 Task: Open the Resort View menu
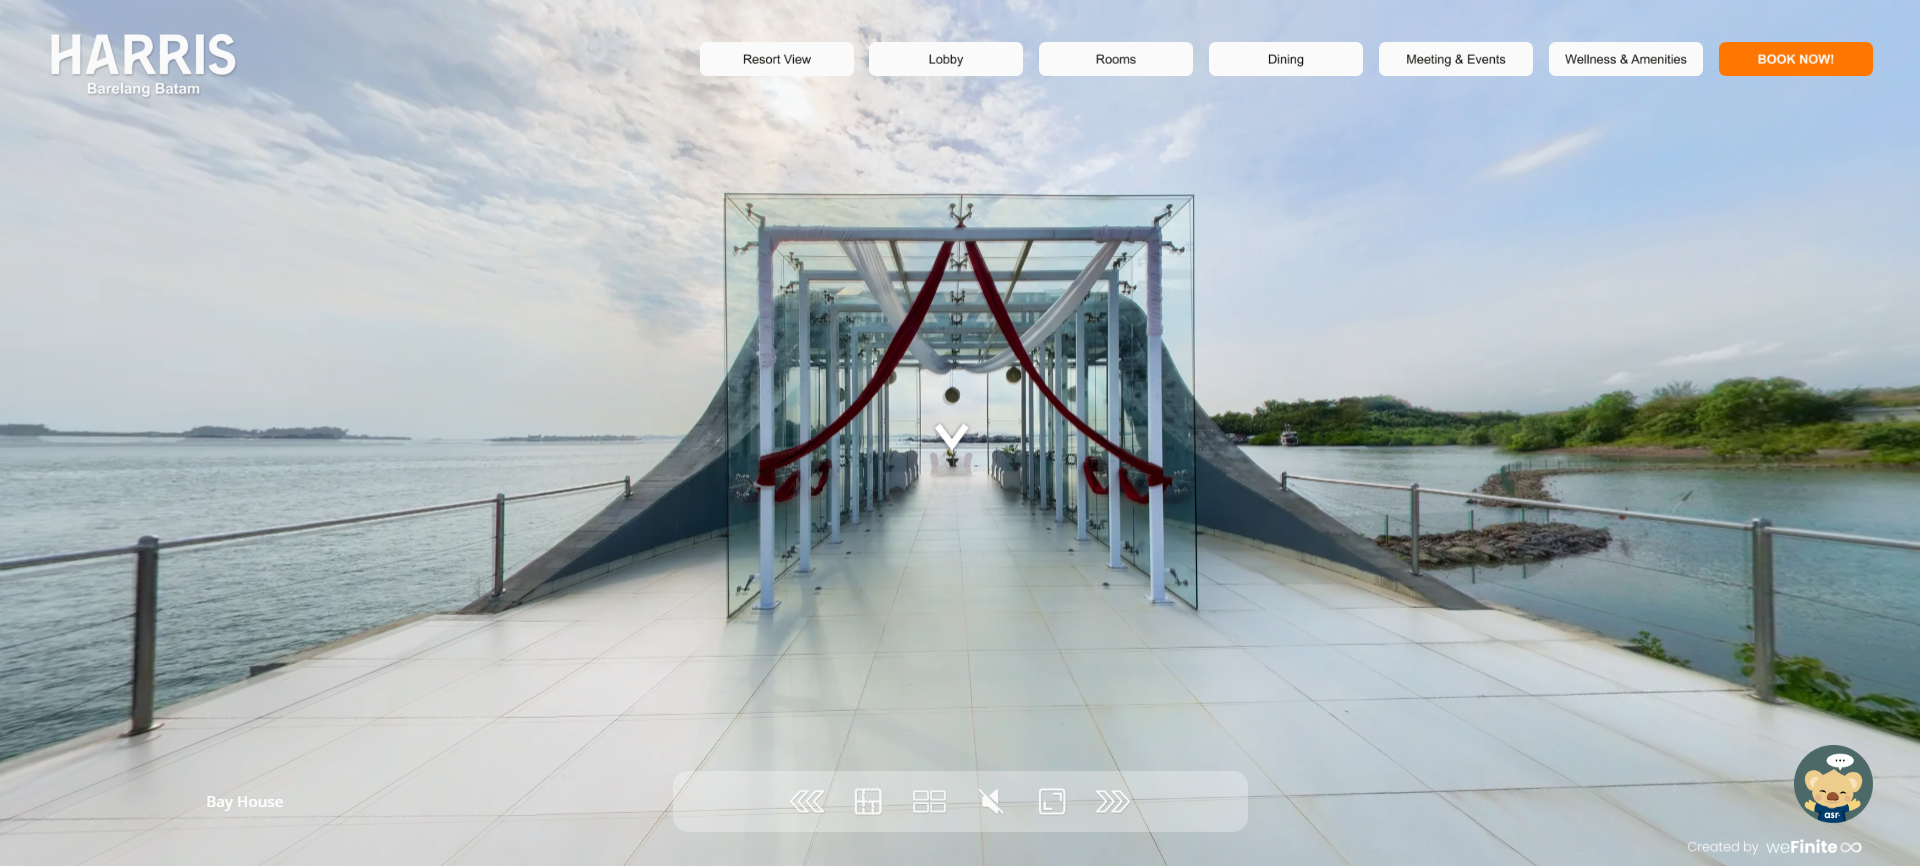tap(776, 59)
